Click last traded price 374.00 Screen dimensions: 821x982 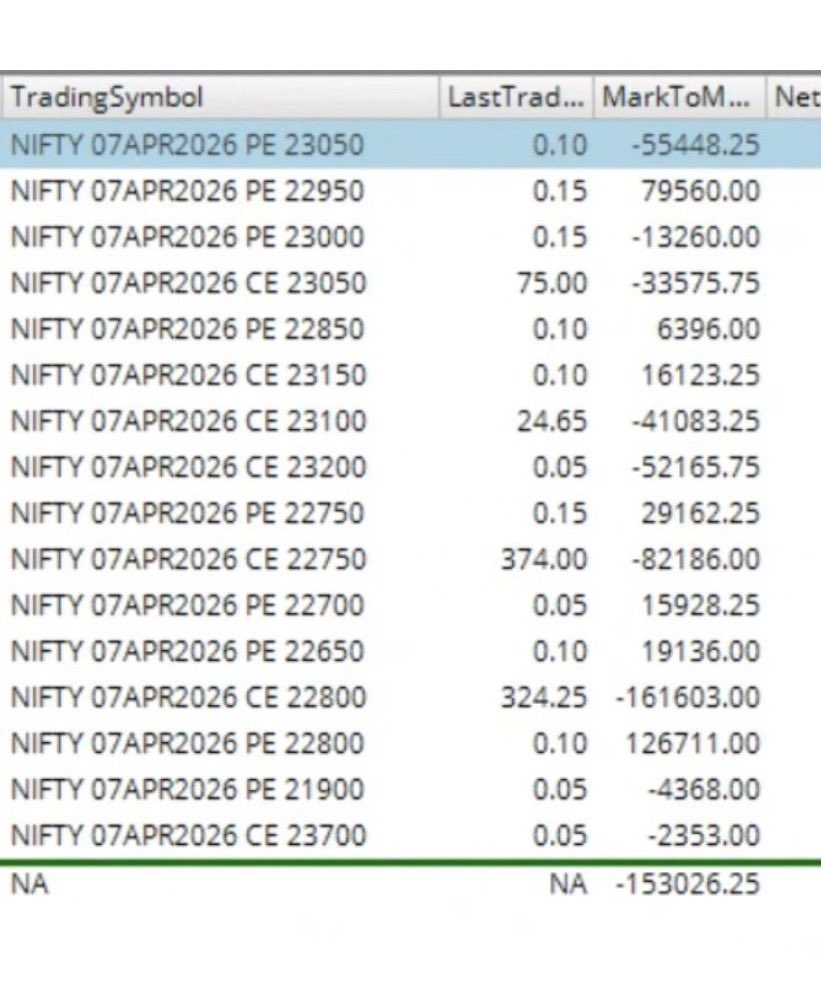(544, 559)
